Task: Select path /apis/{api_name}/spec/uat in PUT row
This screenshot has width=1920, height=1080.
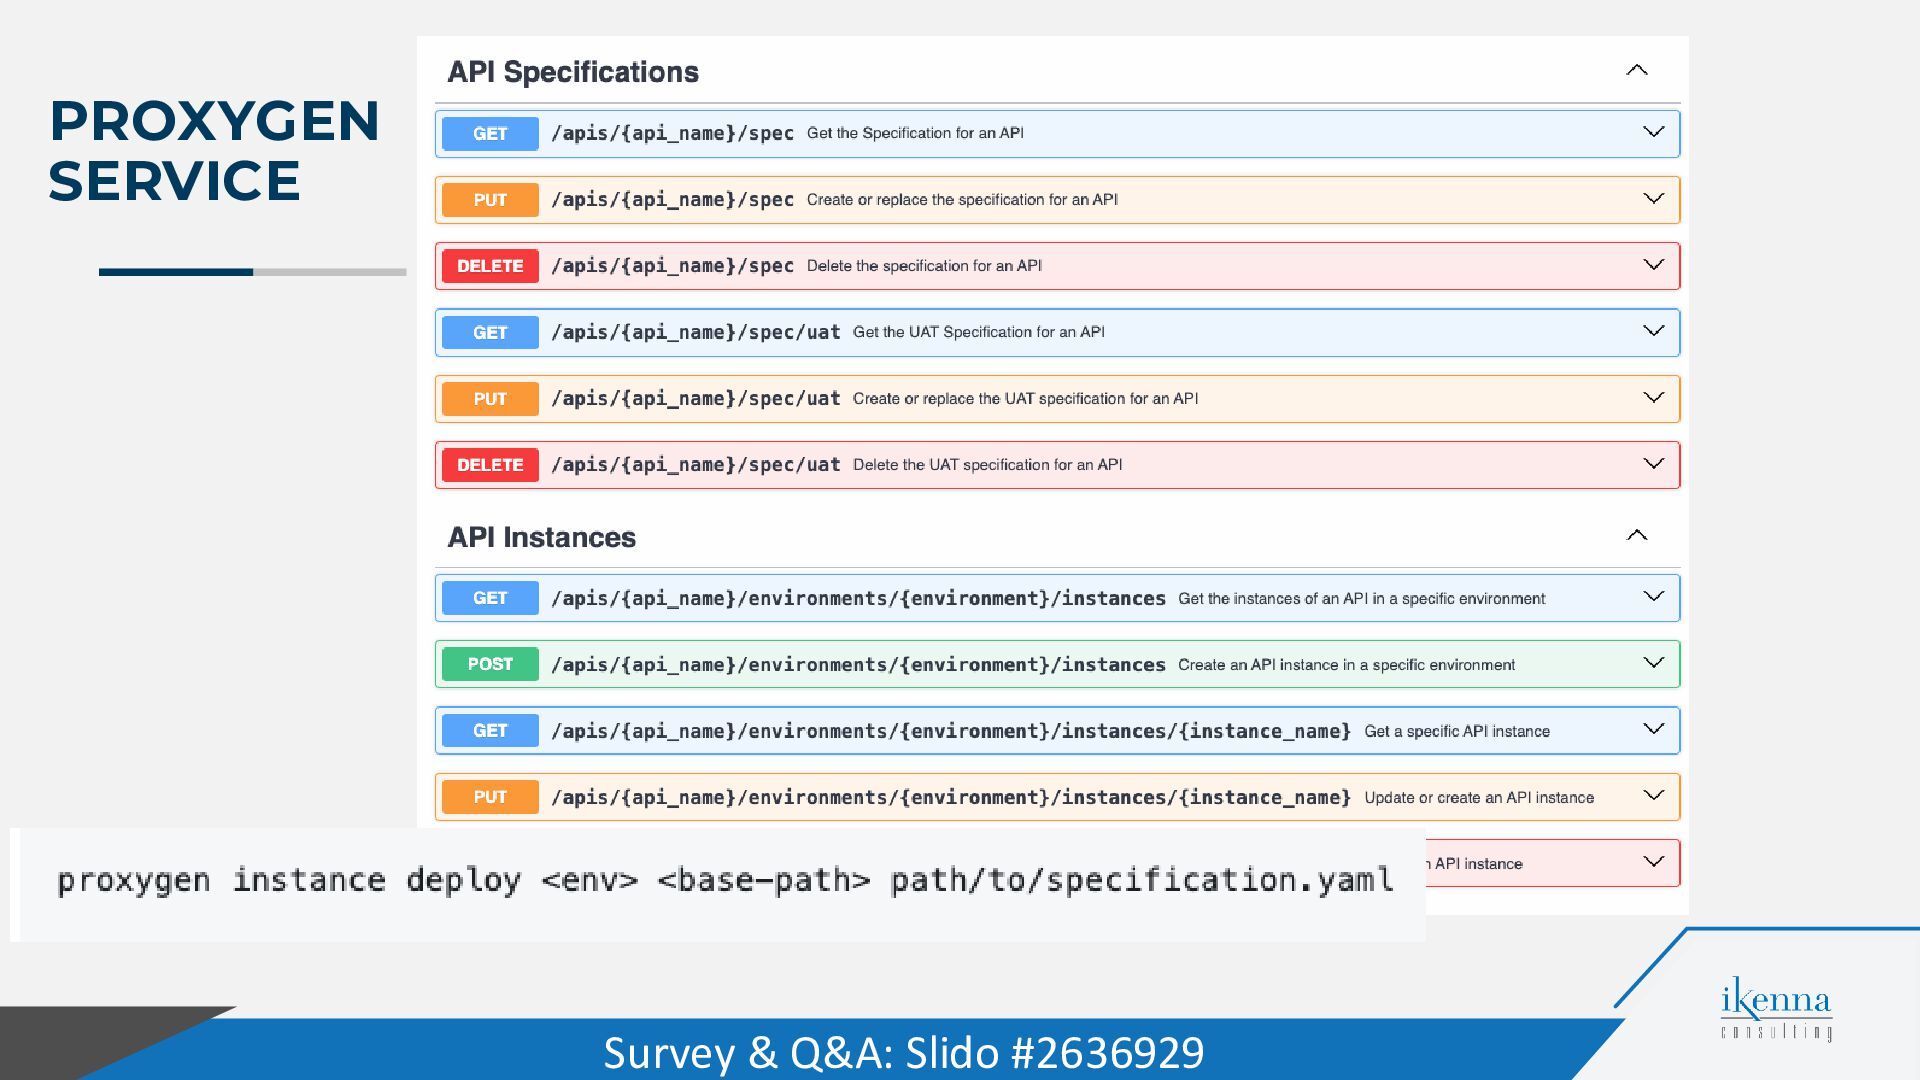Action: (x=695, y=399)
